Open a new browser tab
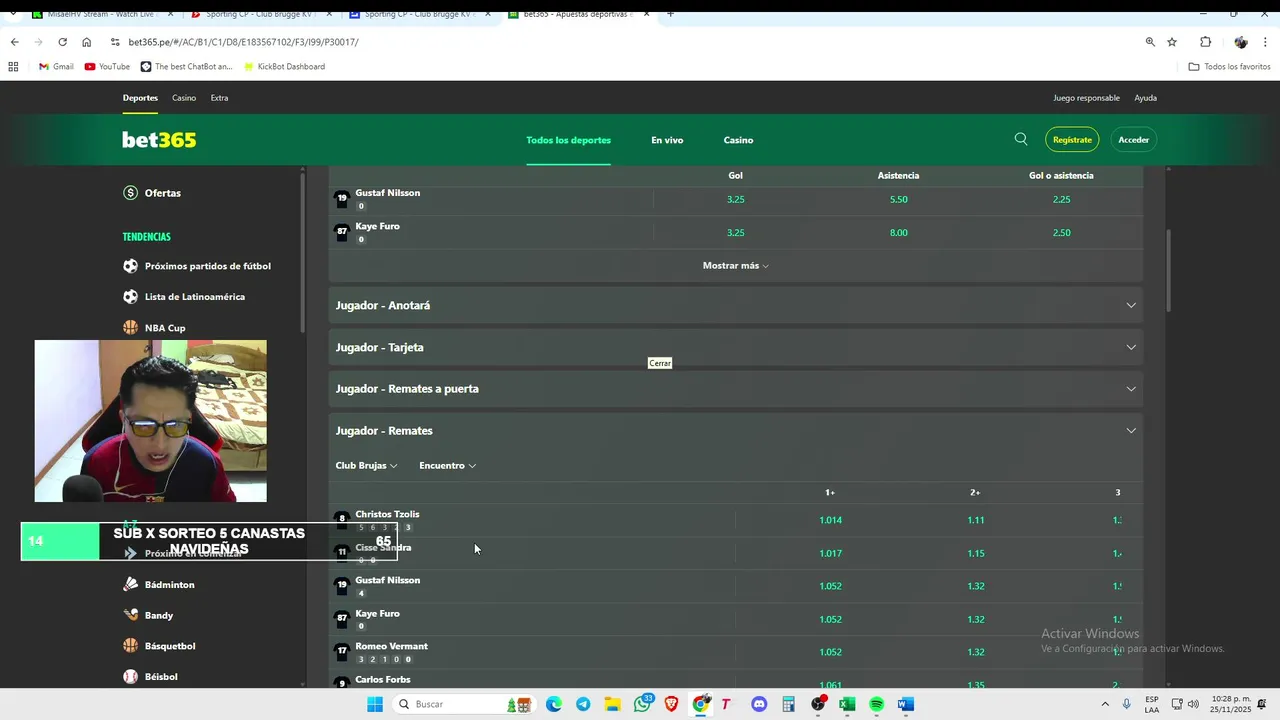 [x=670, y=14]
